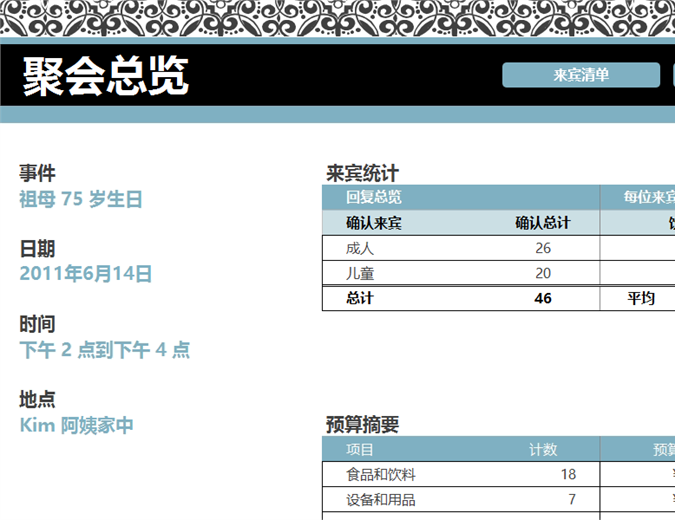Click the date 2011年6月14日
This screenshot has width=675, height=520.
86,274
